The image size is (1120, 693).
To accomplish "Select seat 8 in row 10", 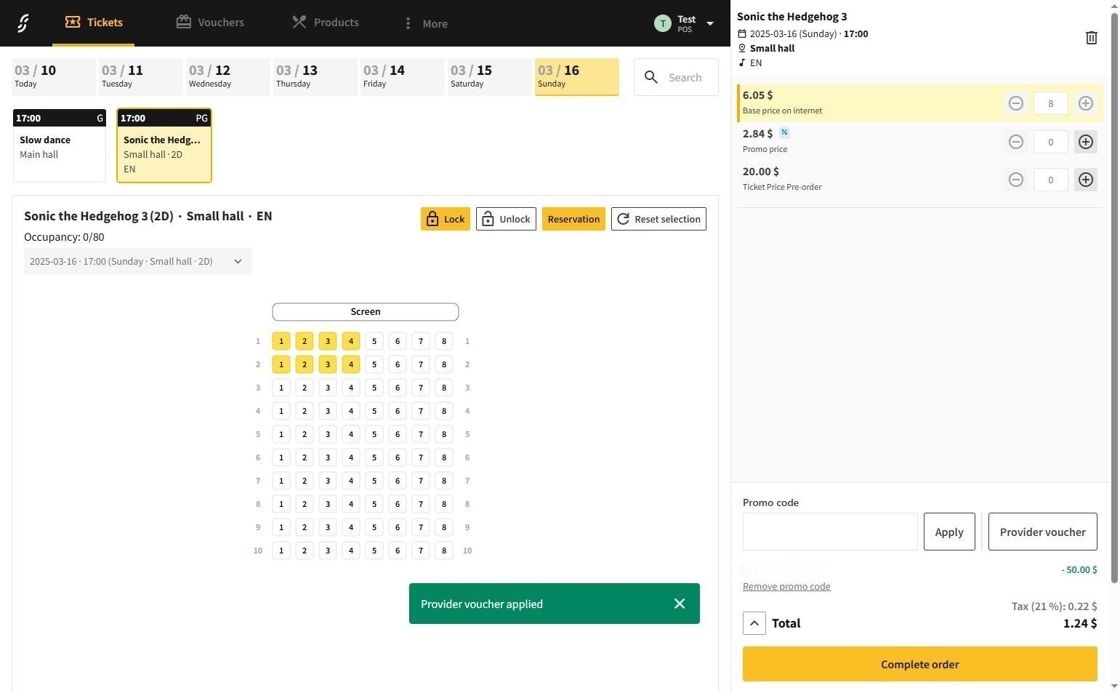I will pyautogui.click(x=444, y=551).
